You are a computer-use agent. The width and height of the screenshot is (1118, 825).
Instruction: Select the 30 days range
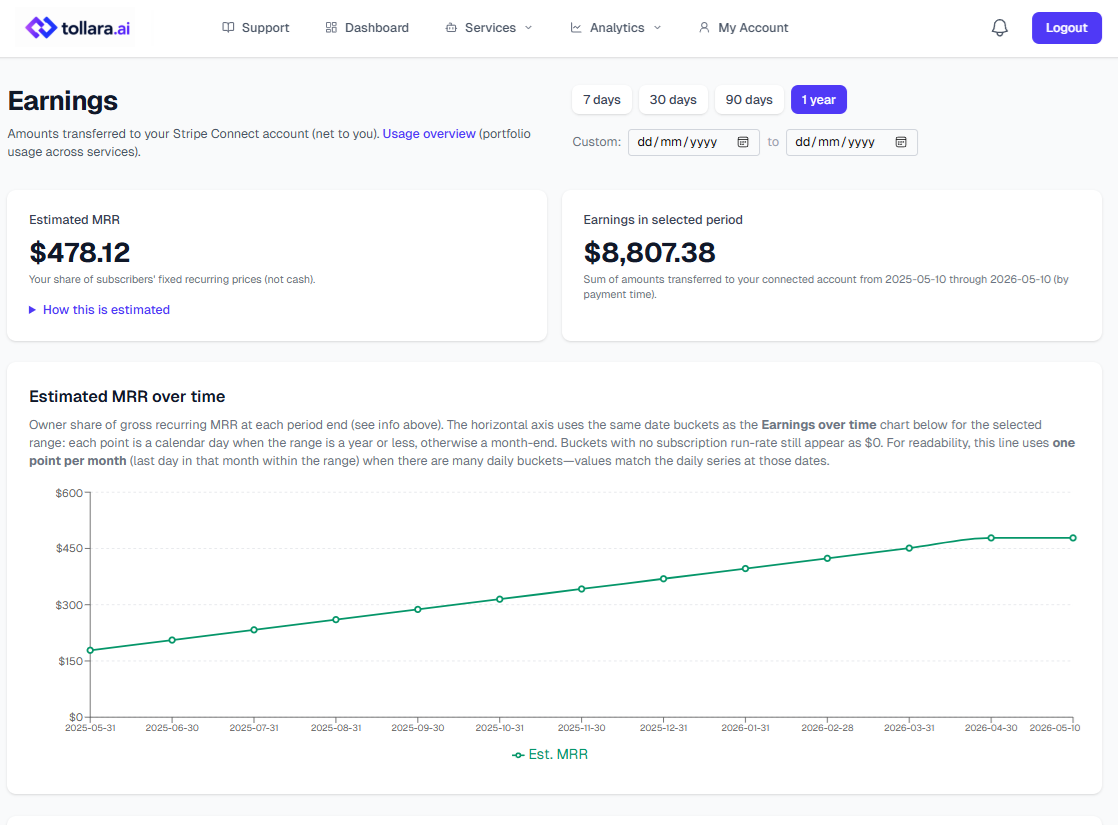(x=673, y=100)
